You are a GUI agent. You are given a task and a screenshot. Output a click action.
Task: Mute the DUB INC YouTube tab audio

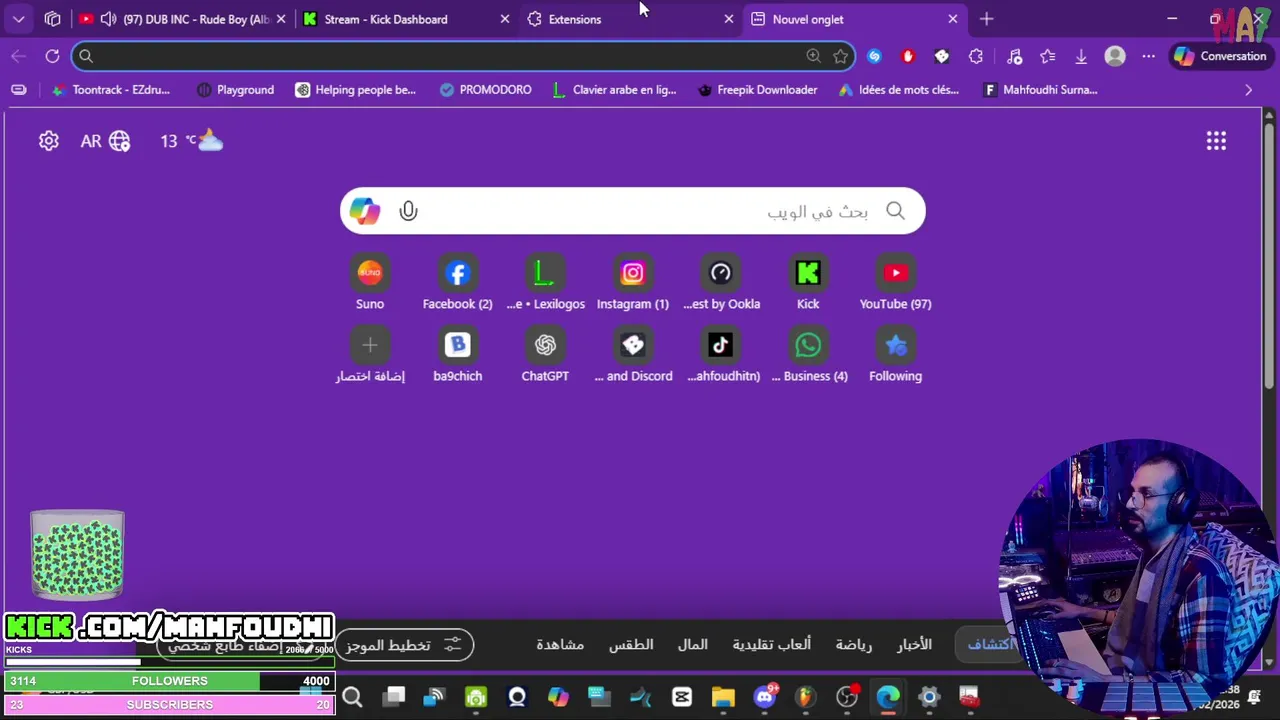(x=108, y=19)
